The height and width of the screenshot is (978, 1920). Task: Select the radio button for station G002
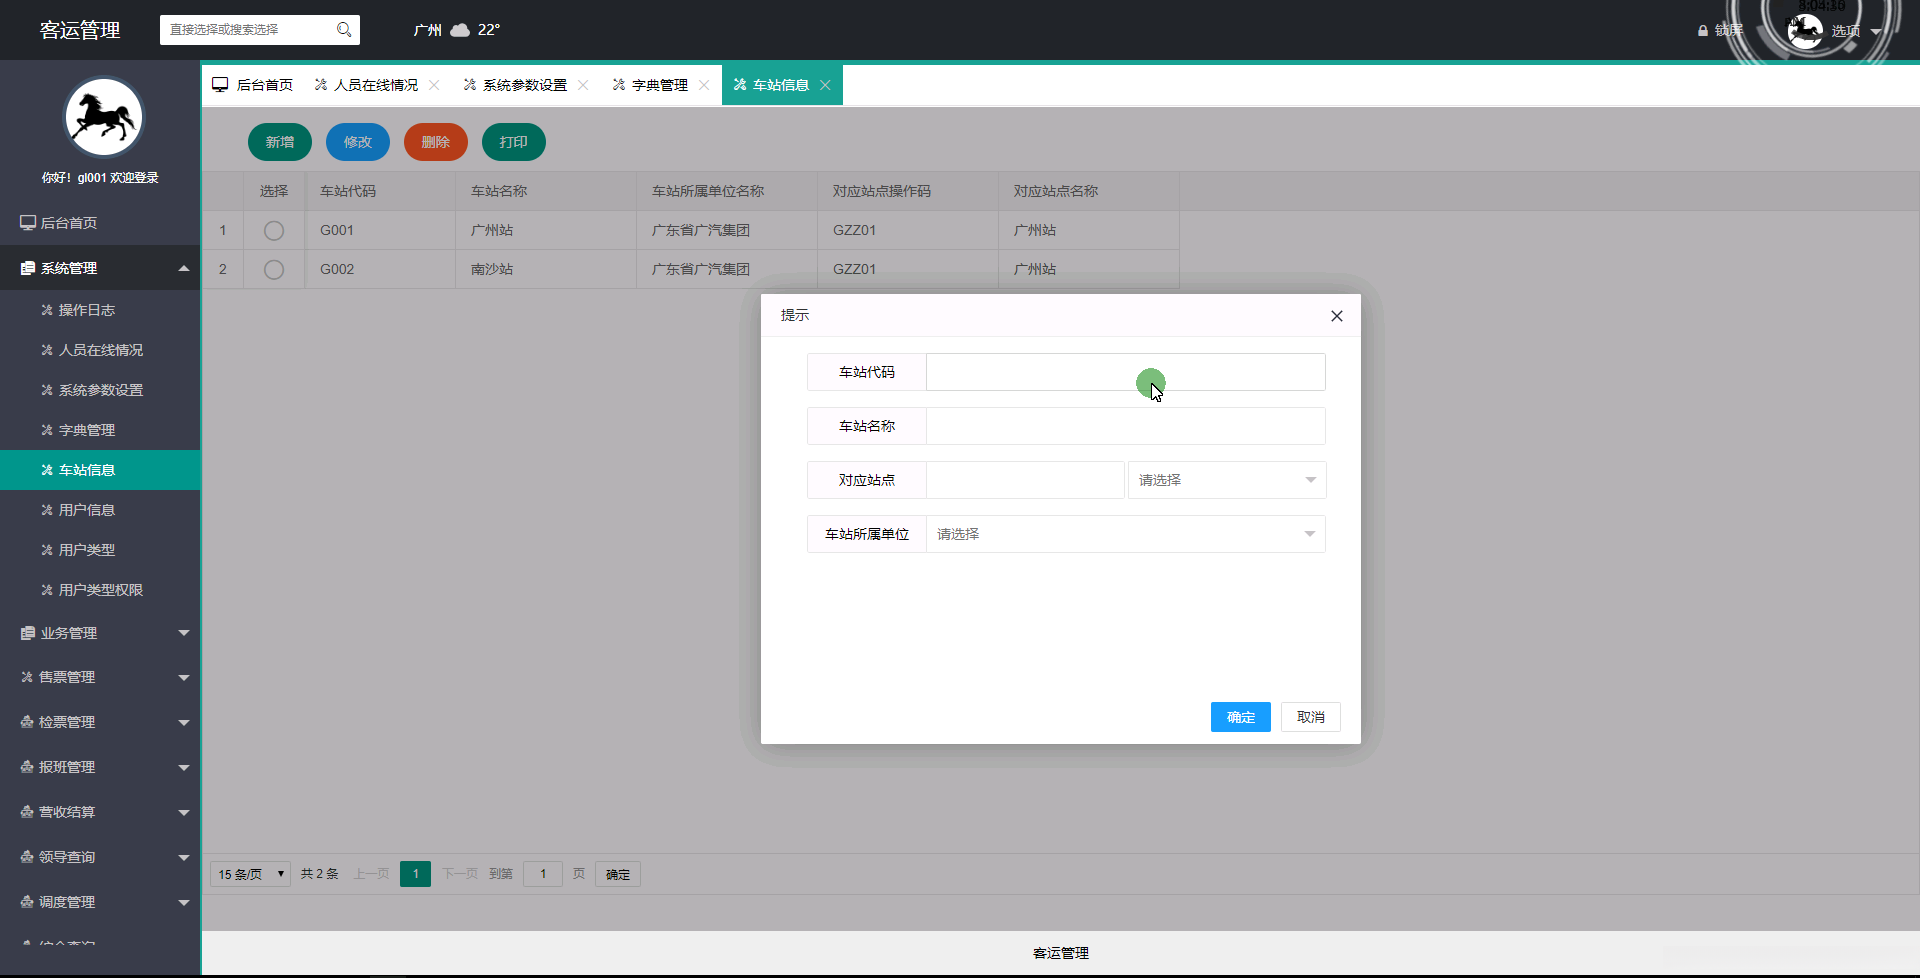(x=274, y=270)
